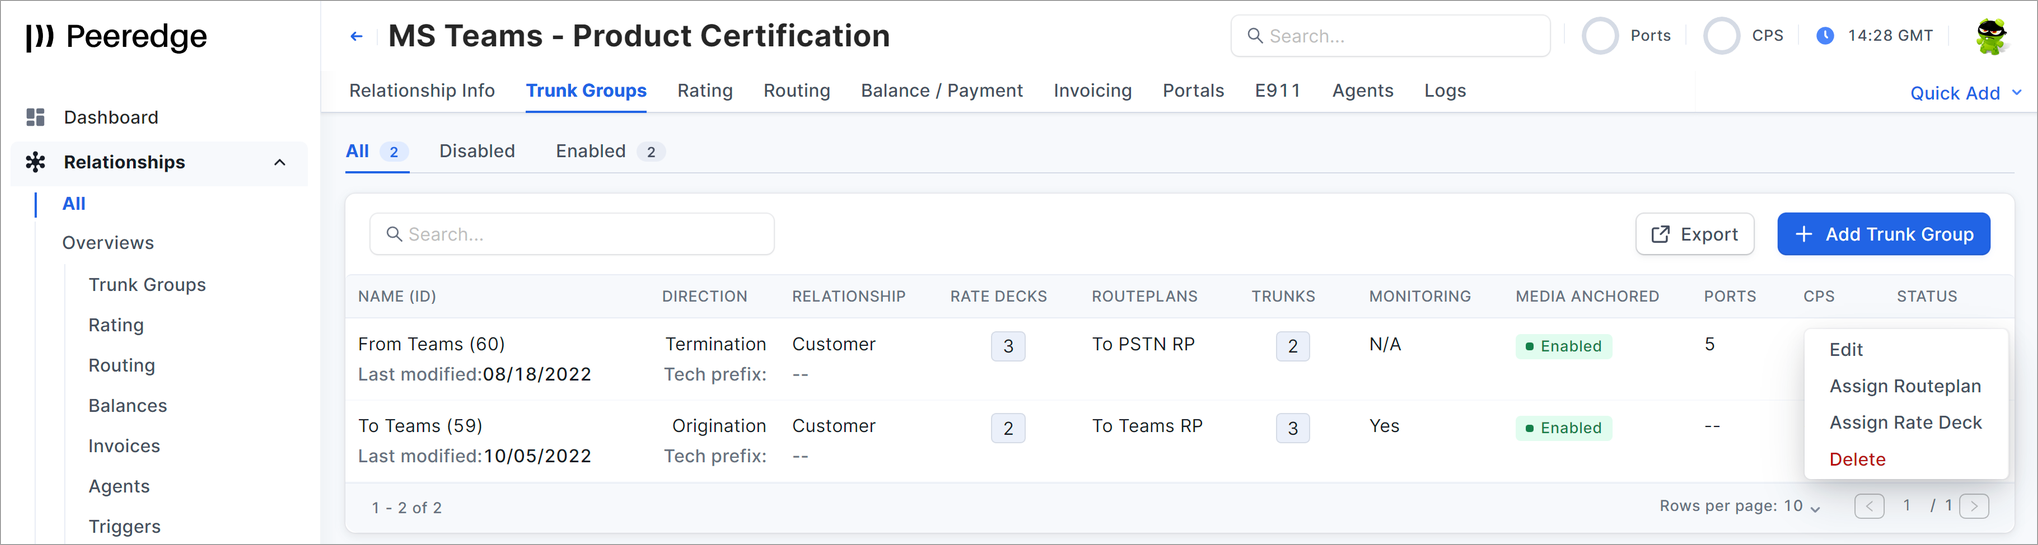Filter by Enabled trunk groups
This screenshot has width=2038, height=545.
tap(610, 151)
